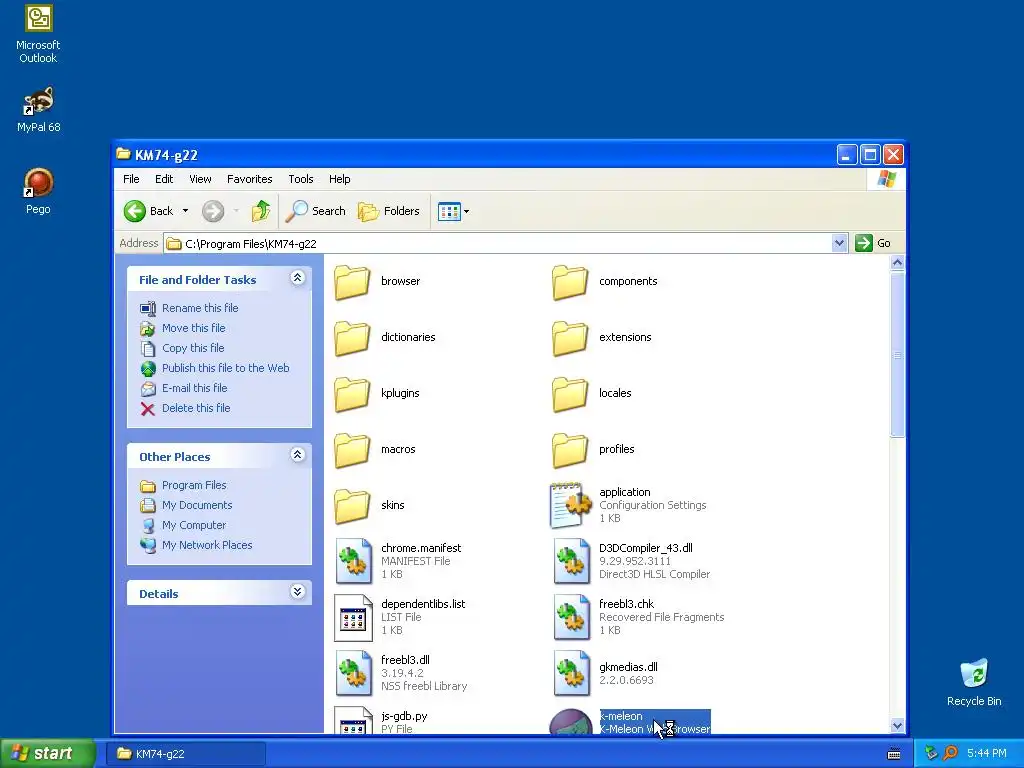Image resolution: width=1024 pixels, height=768 pixels.
Task: Open the Help menu
Action: pos(340,179)
